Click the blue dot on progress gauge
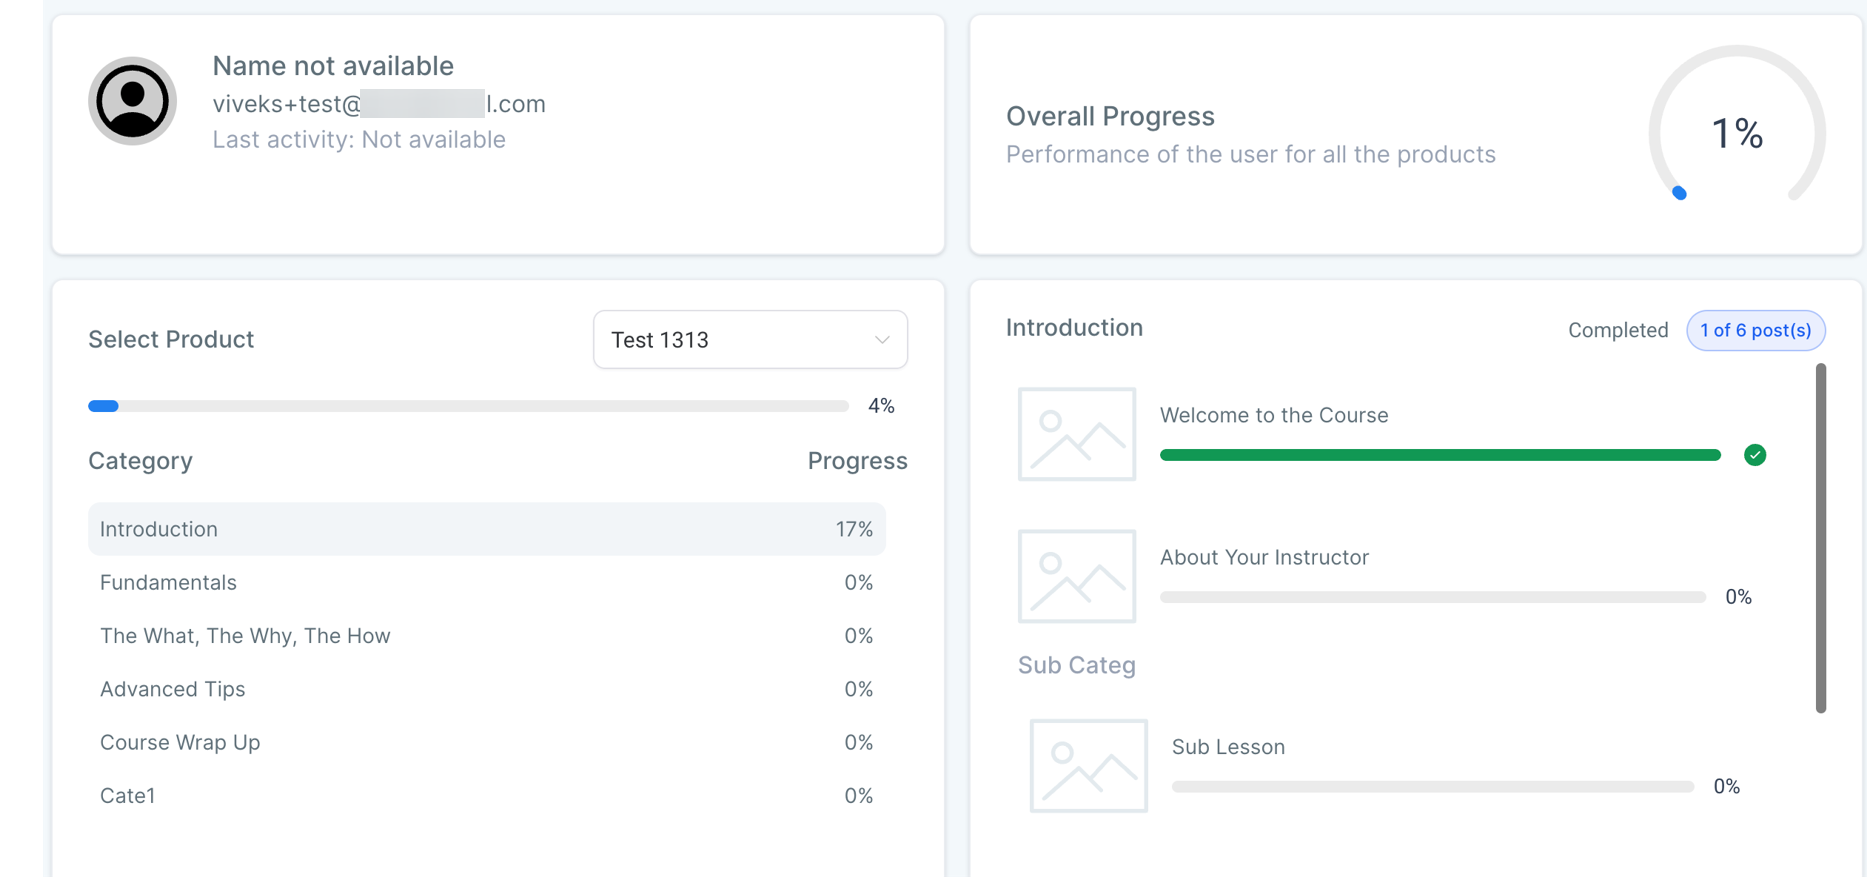This screenshot has height=886, width=1867. coord(1679,193)
